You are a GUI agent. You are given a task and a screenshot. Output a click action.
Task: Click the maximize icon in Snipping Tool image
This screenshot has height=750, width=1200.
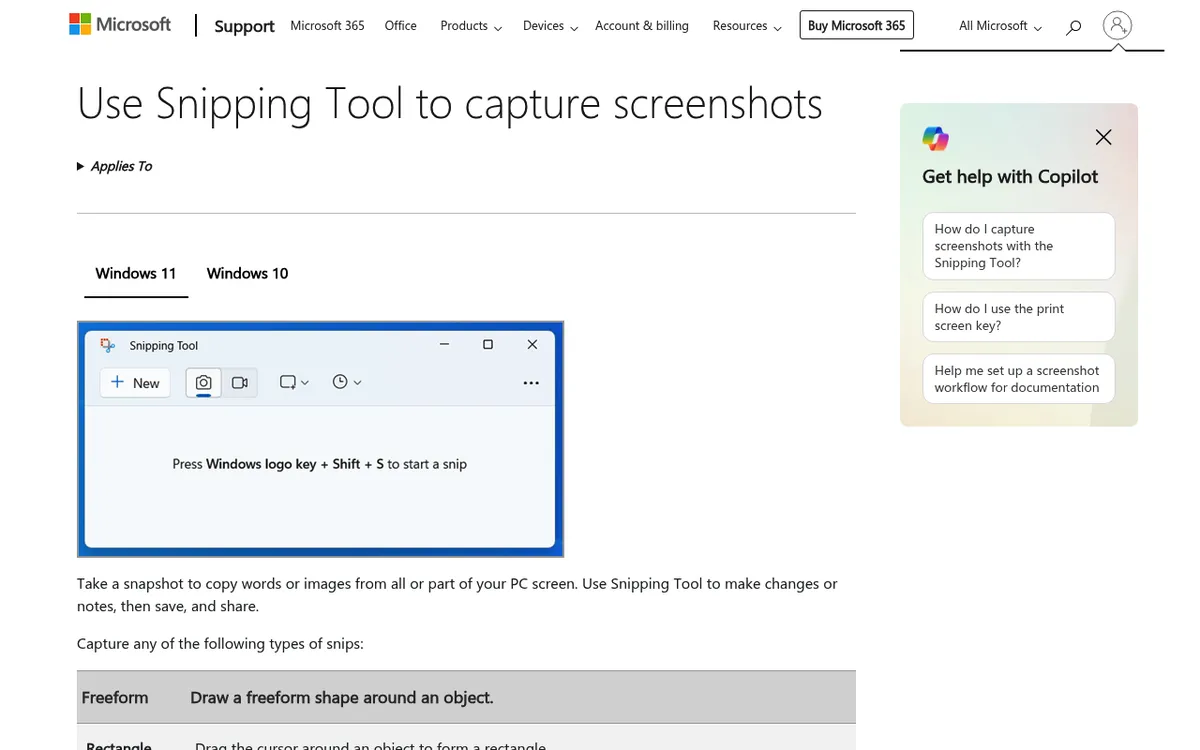tap(488, 344)
